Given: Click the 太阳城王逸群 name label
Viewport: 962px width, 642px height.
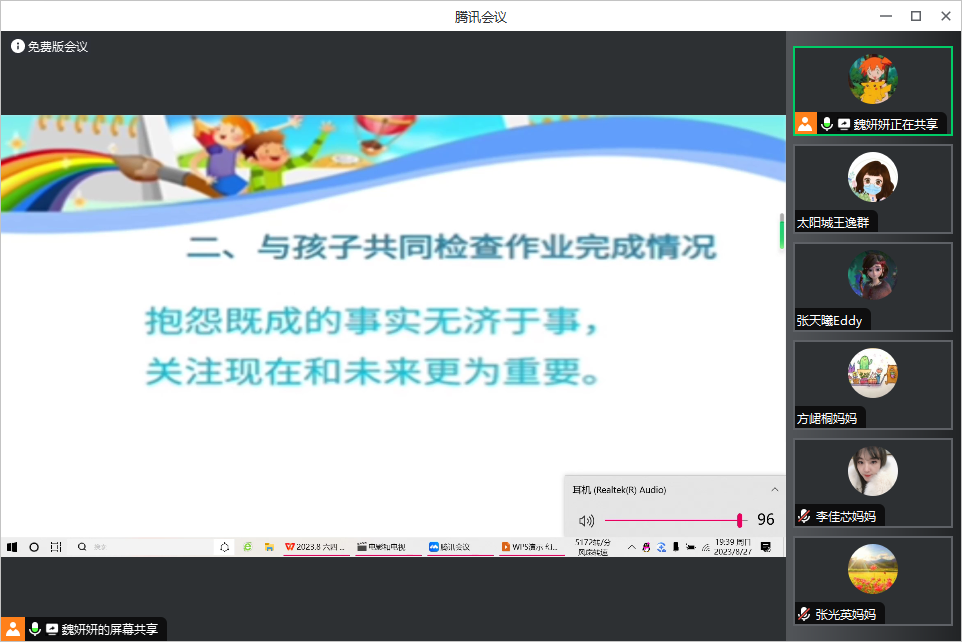Looking at the screenshot, I should click(x=833, y=222).
